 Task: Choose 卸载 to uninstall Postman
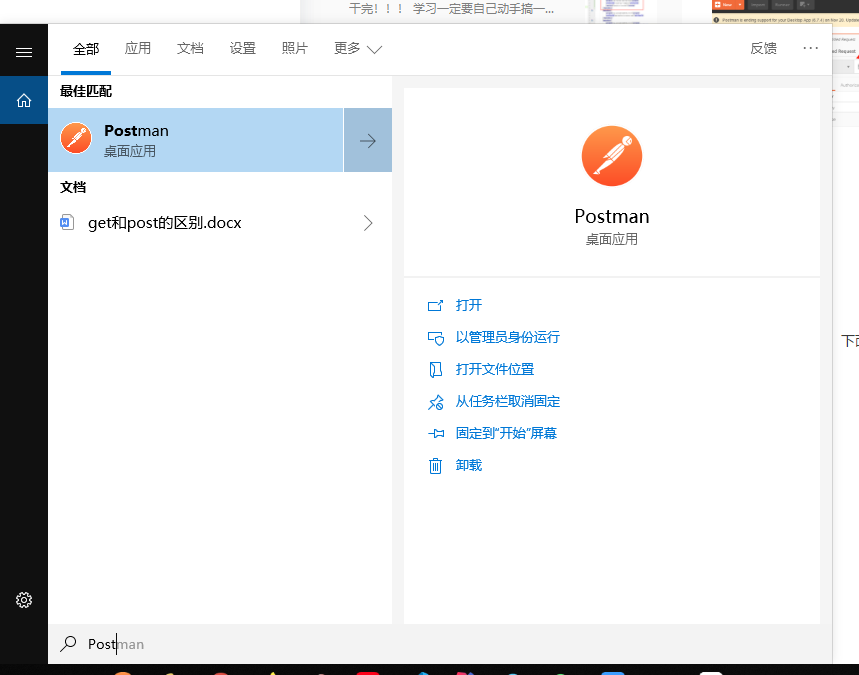tap(469, 465)
